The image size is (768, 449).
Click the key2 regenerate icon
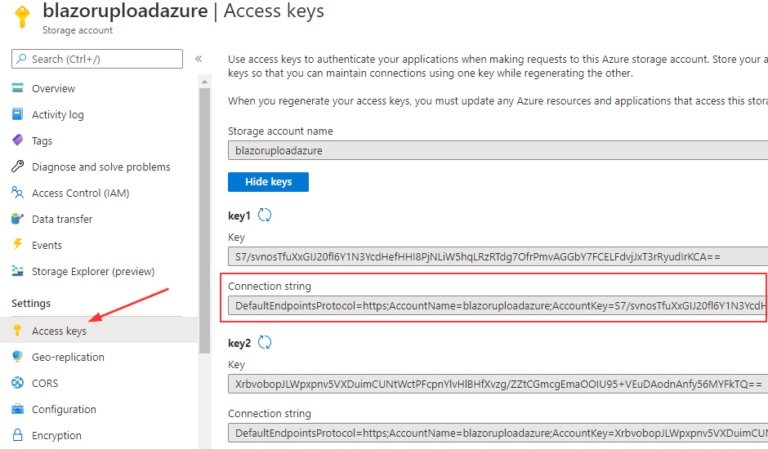pos(264,342)
